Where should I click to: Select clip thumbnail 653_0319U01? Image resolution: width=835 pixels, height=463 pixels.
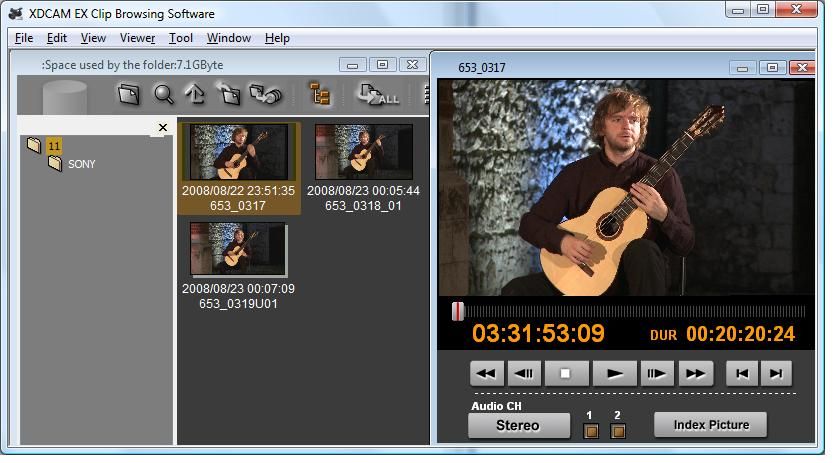point(239,249)
